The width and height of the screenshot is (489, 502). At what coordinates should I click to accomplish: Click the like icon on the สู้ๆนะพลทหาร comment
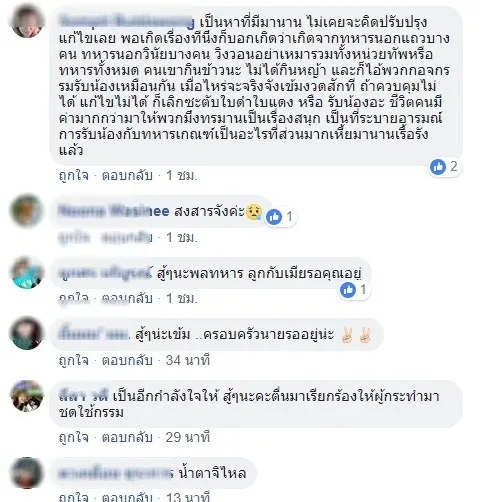click(x=348, y=290)
